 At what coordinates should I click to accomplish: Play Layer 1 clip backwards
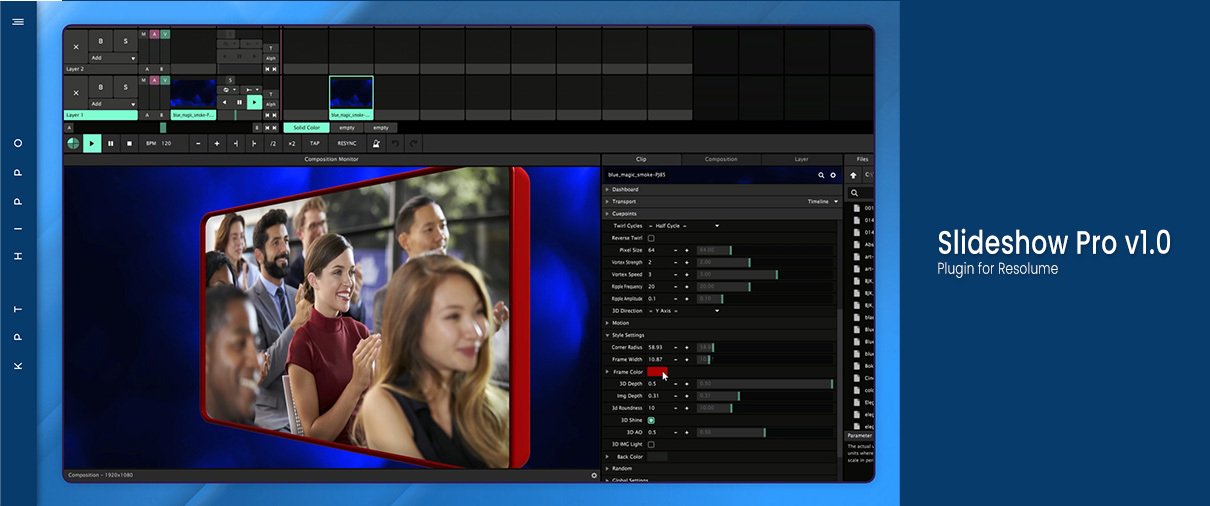(x=224, y=102)
